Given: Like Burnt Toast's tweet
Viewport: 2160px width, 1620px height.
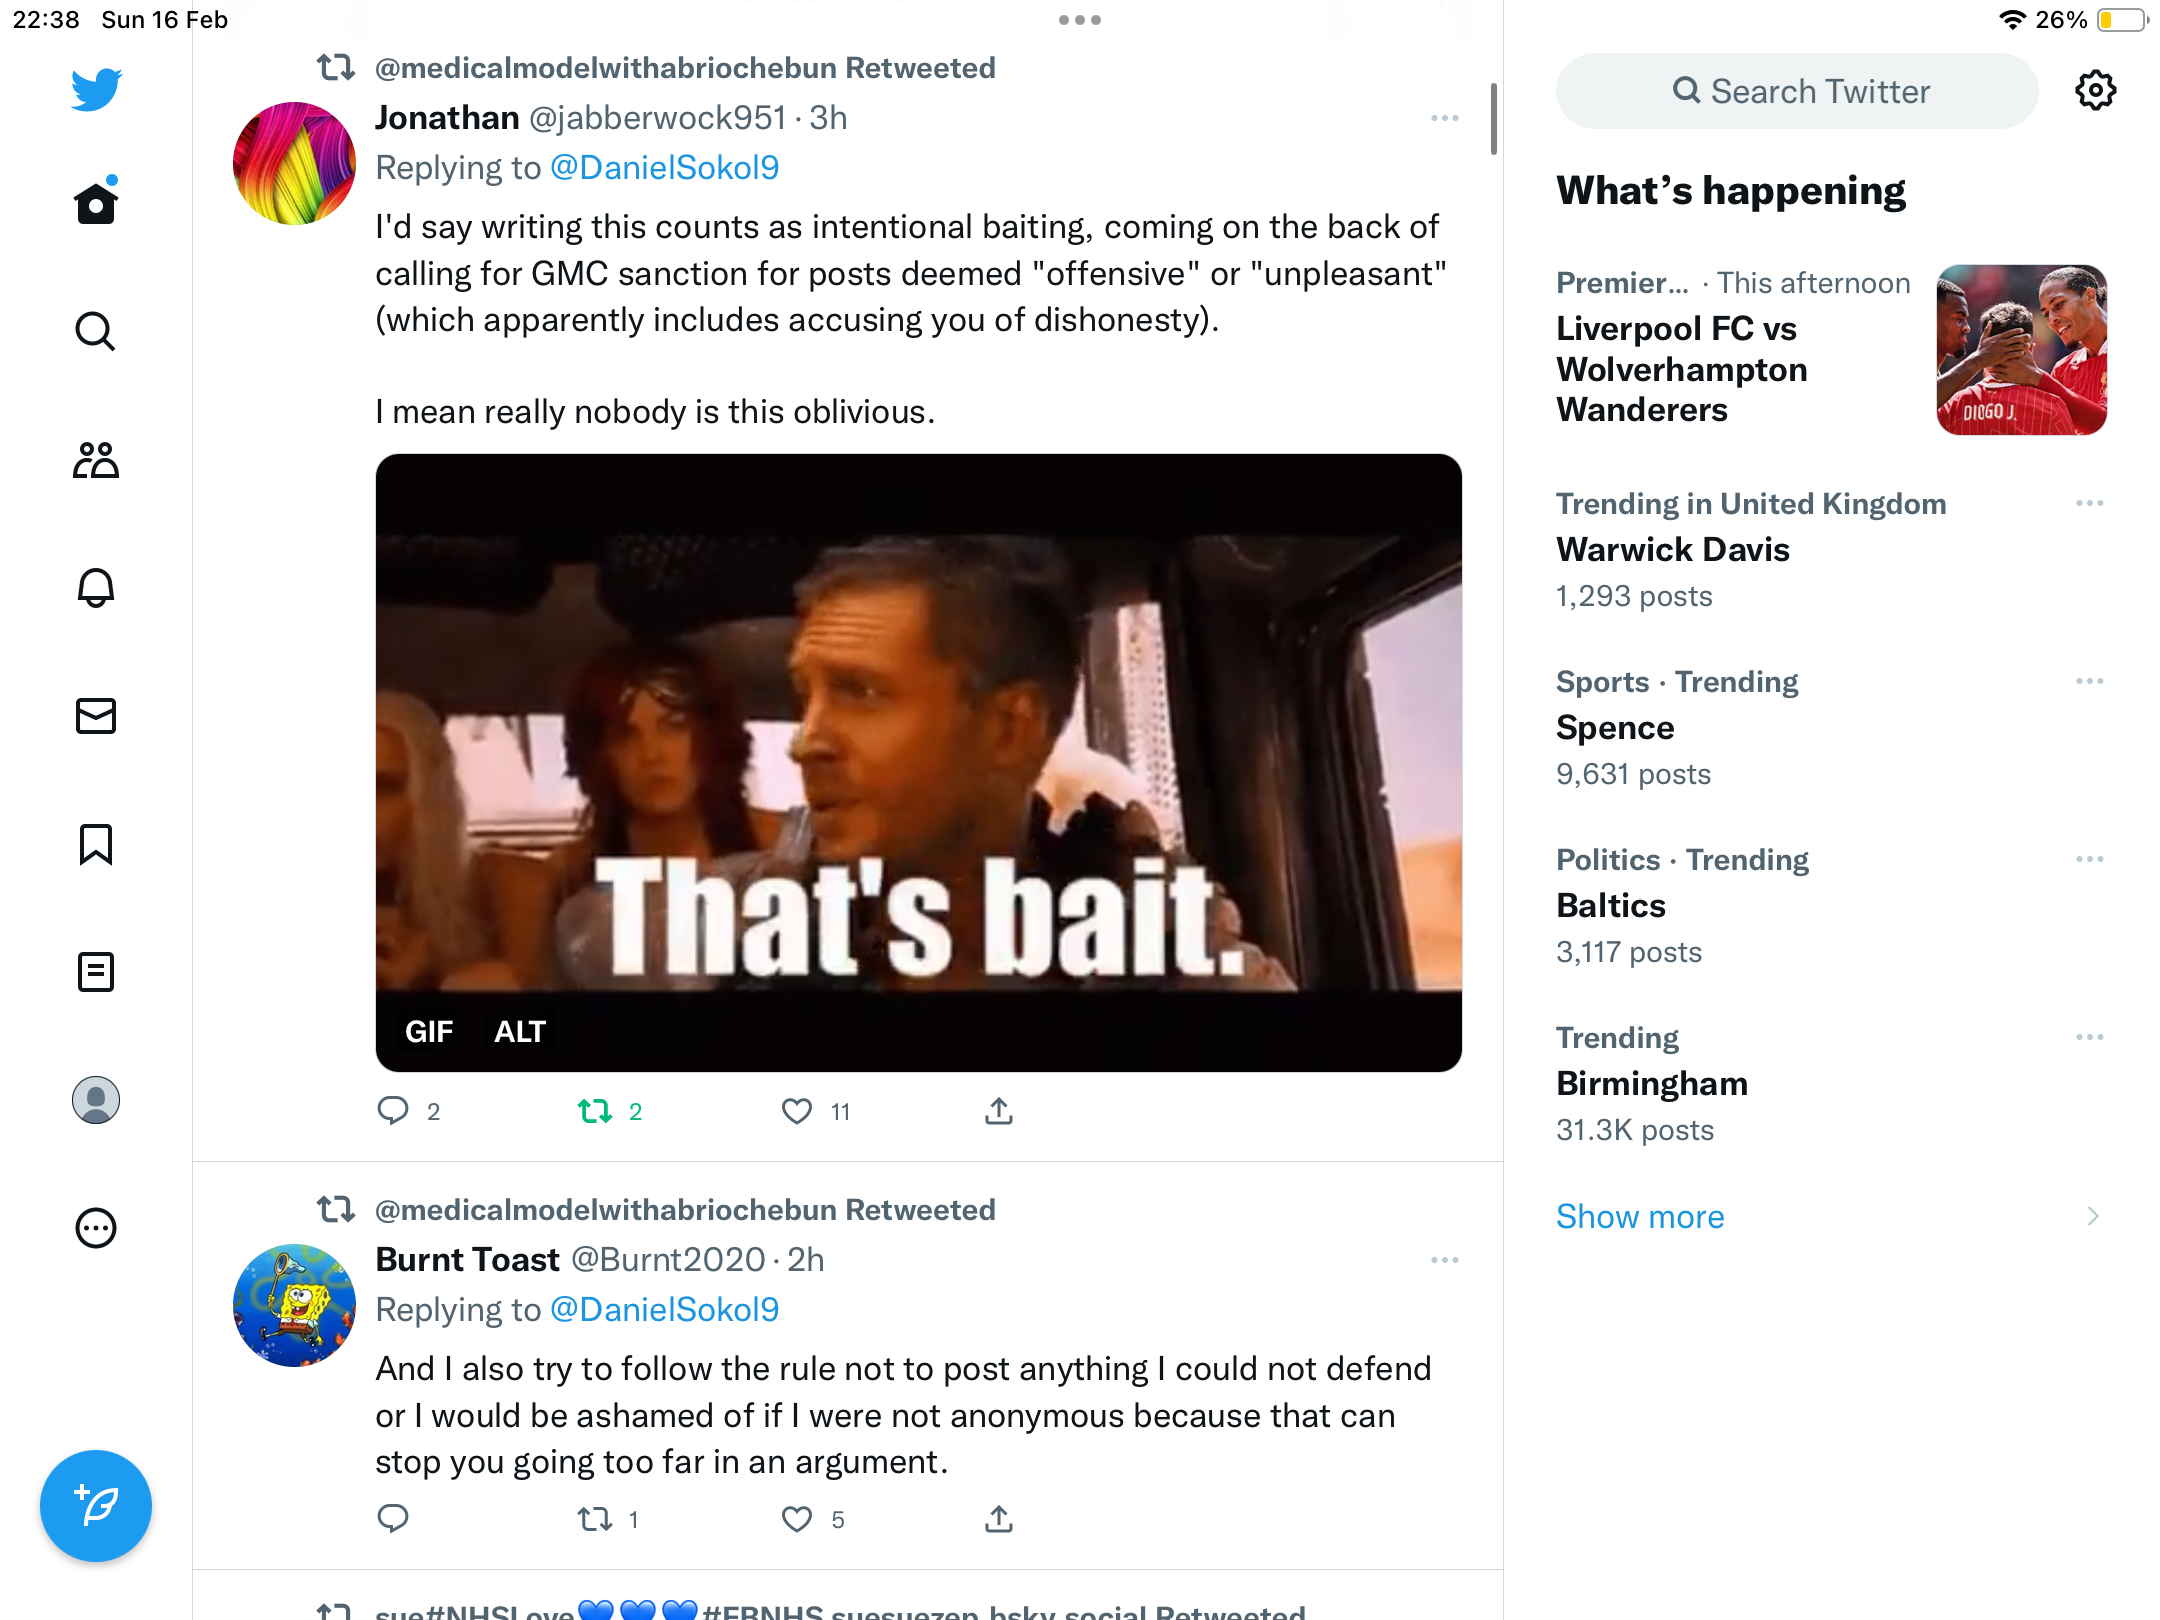Looking at the screenshot, I should 797,1519.
